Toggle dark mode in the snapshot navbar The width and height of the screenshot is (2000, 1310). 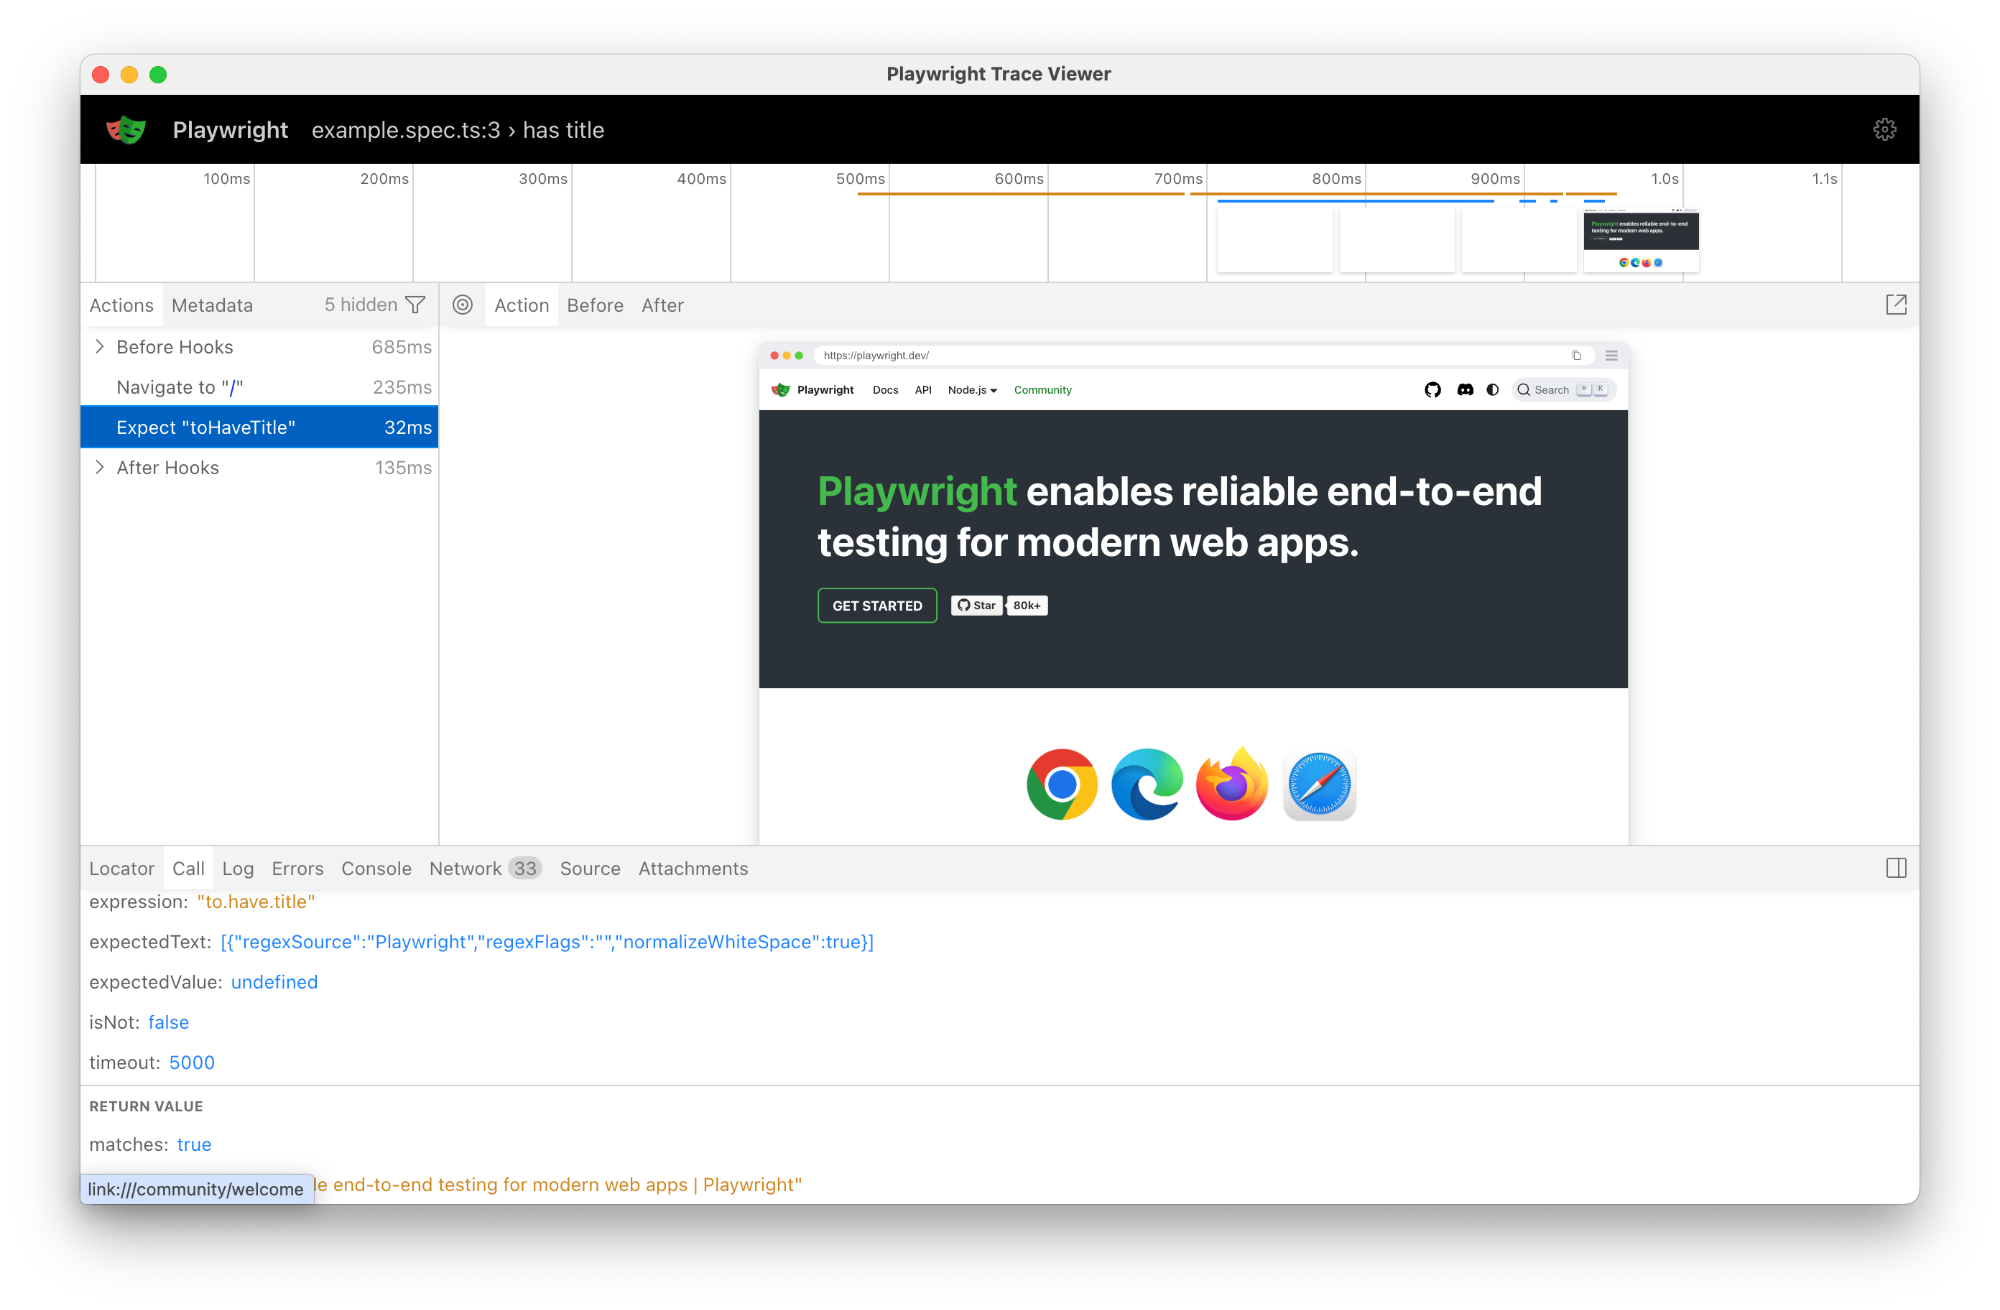pyautogui.click(x=1493, y=390)
